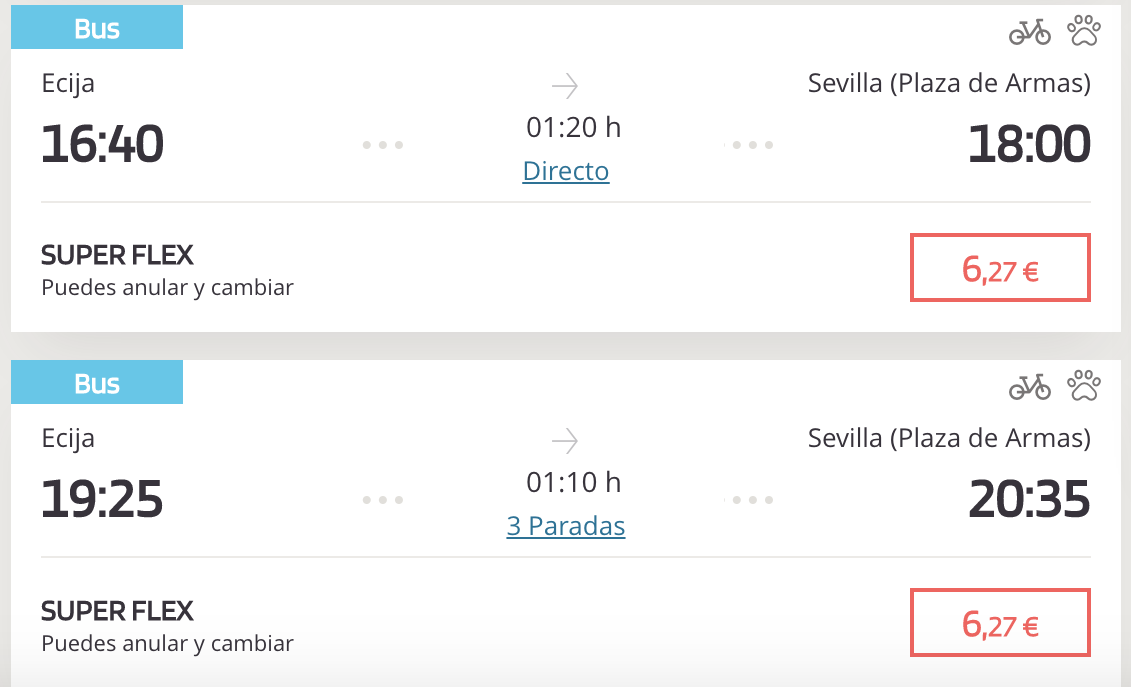Screen dimensions: 1131x687
Task: Select 6,27 € fare for 19:25 departure
Action: 1000,623
